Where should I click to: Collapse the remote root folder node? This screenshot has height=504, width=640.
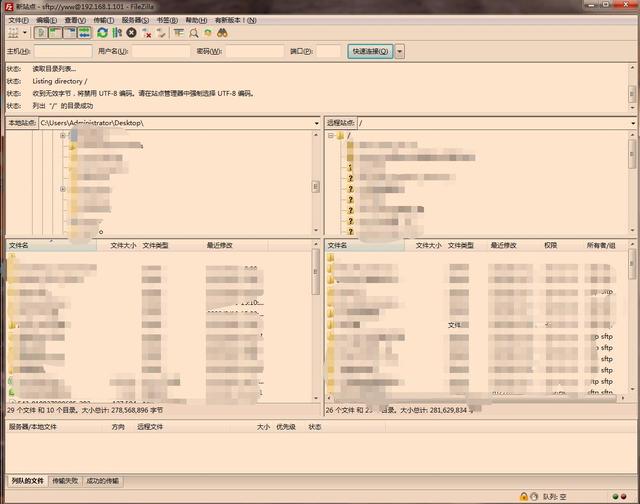331,135
